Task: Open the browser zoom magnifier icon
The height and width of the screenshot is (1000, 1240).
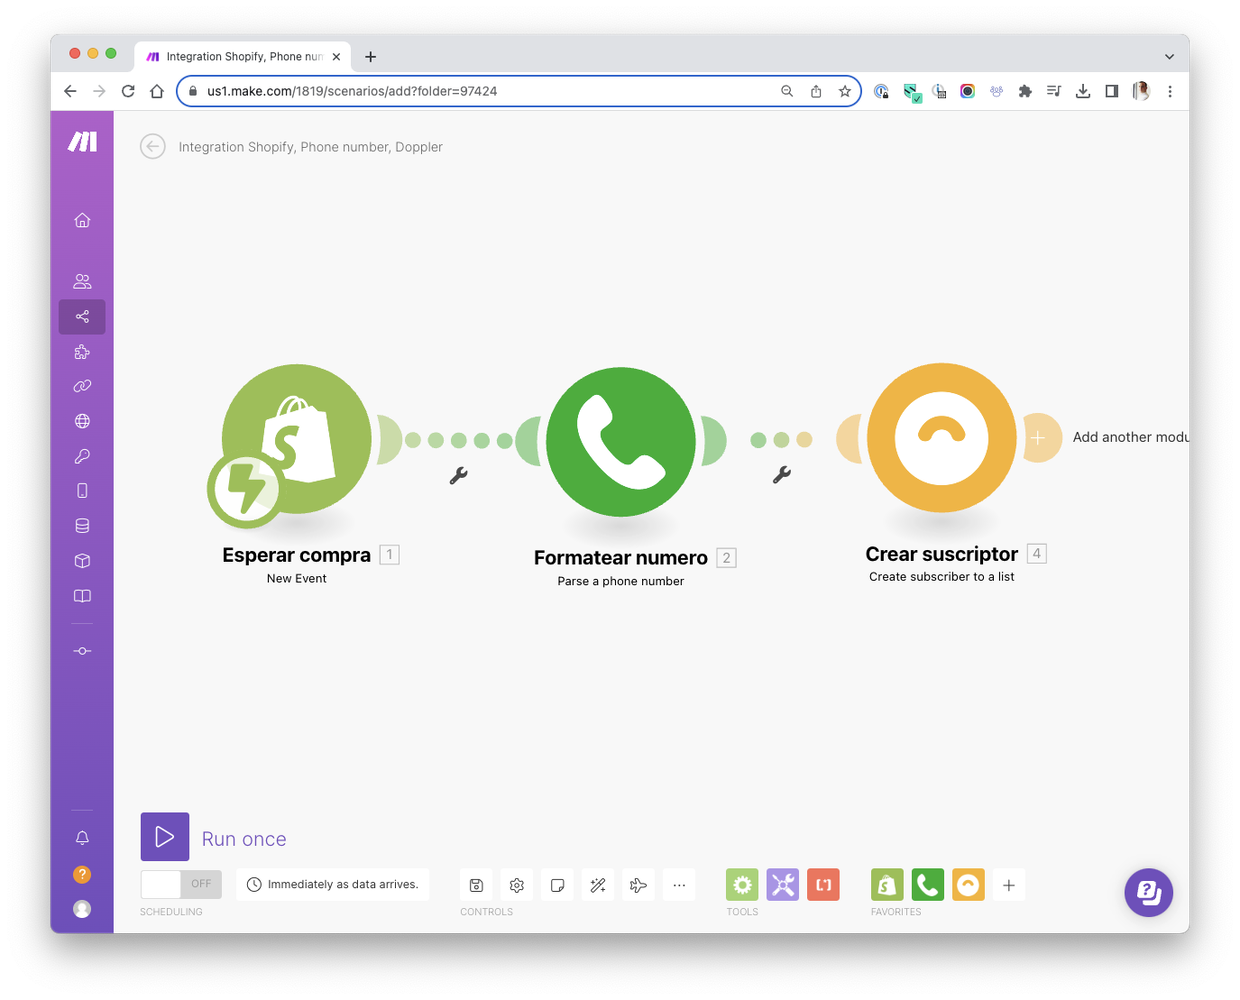Action: point(787,91)
